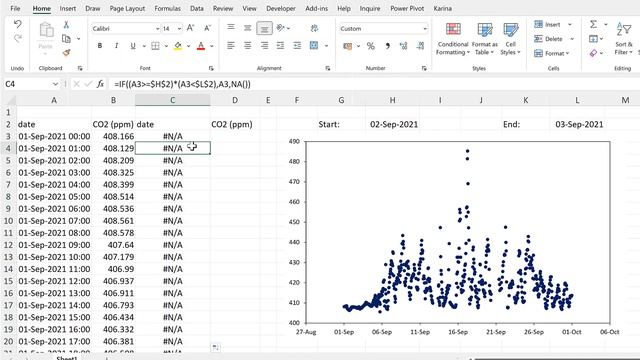Click the Redo arrow icon

pos(18,38)
